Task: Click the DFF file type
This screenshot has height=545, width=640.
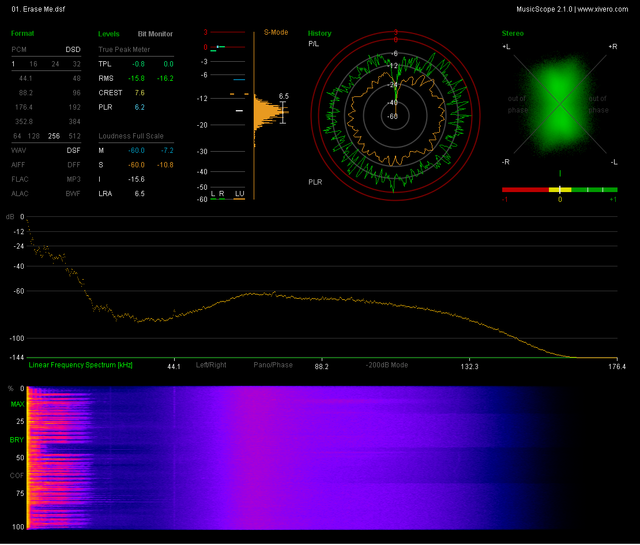Action: click(x=74, y=165)
